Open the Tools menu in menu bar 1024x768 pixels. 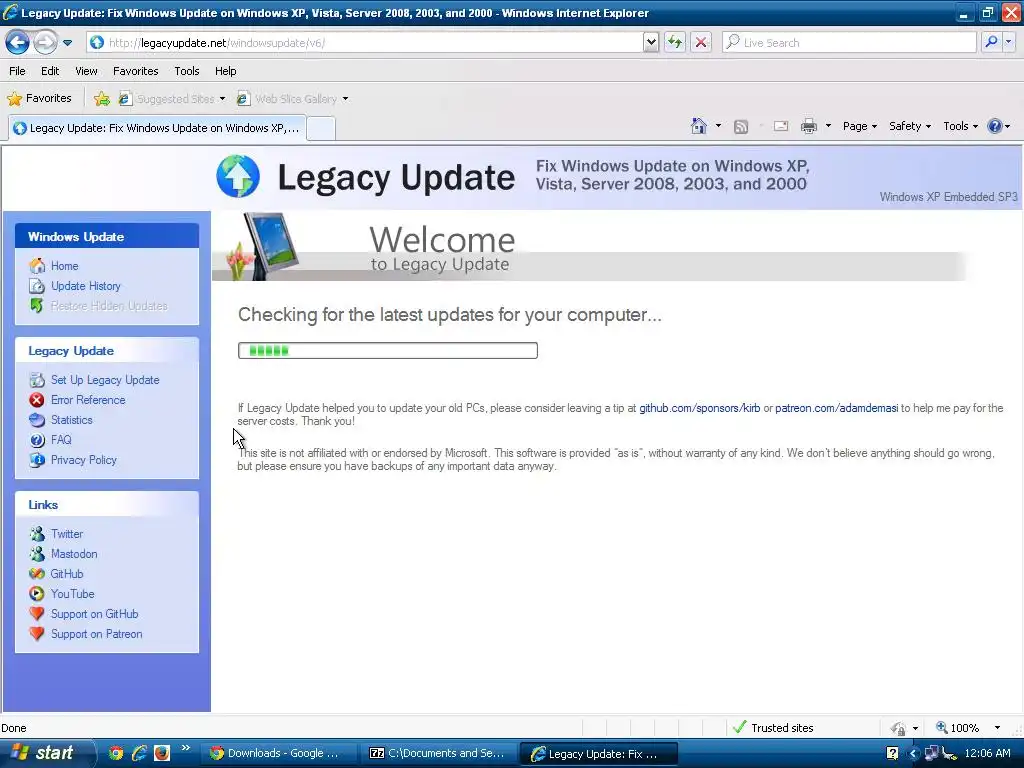pyautogui.click(x=187, y=71)
